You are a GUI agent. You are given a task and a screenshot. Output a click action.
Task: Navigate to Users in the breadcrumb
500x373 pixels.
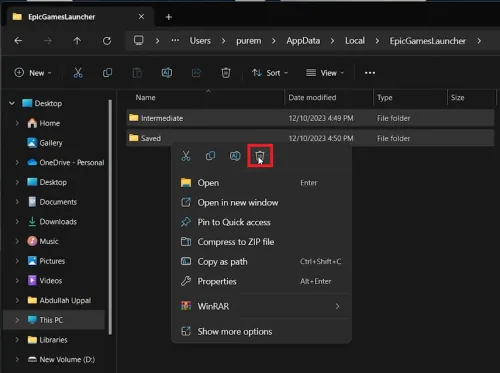click(x=200, y=41)
